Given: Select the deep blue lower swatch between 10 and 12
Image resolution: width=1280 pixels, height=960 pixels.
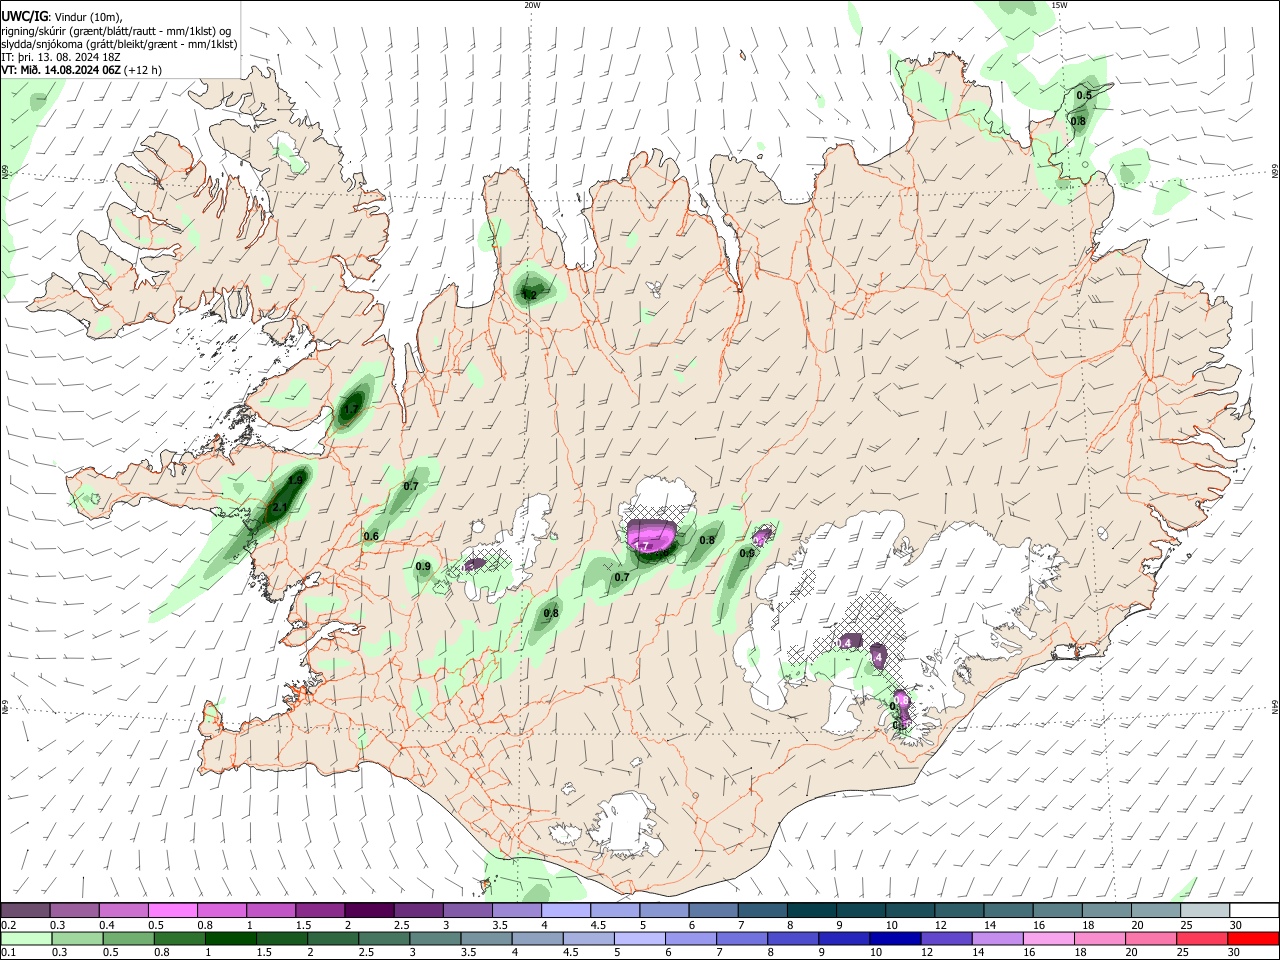Looking at the screenshot, I should [x=895, y=938].
